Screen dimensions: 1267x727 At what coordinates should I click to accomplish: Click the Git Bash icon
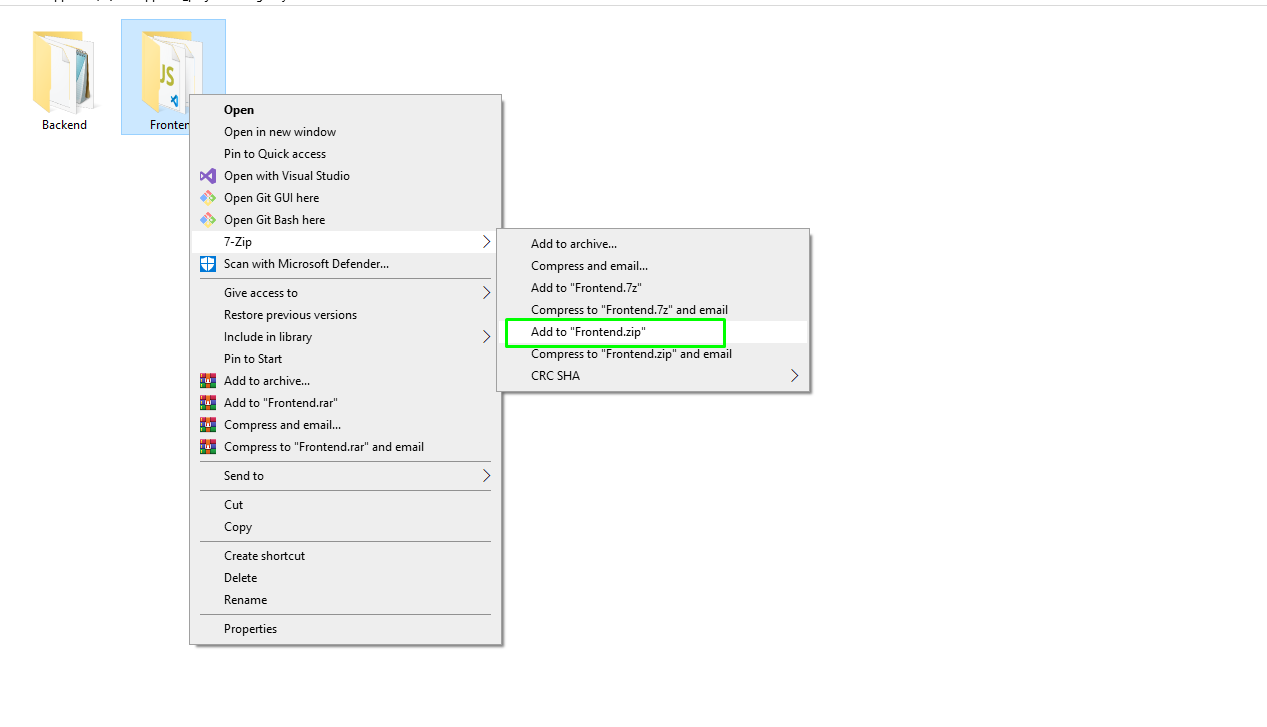[208, 220]
